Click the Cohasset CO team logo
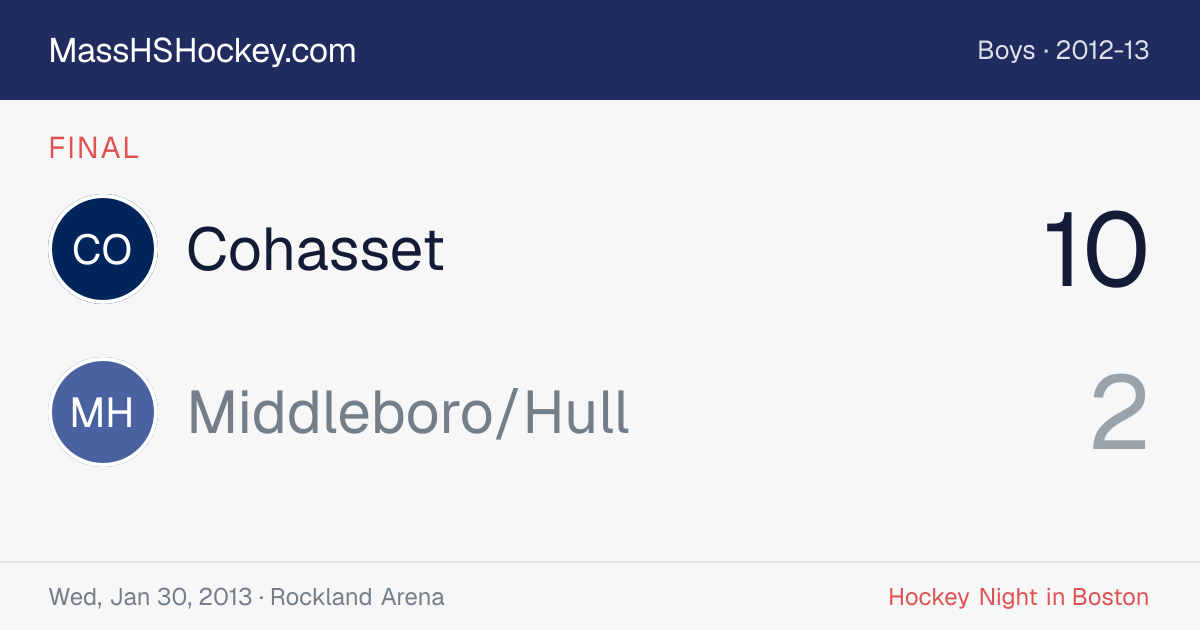This screenshot has height=630, width=1200. [x=102, y=249]
